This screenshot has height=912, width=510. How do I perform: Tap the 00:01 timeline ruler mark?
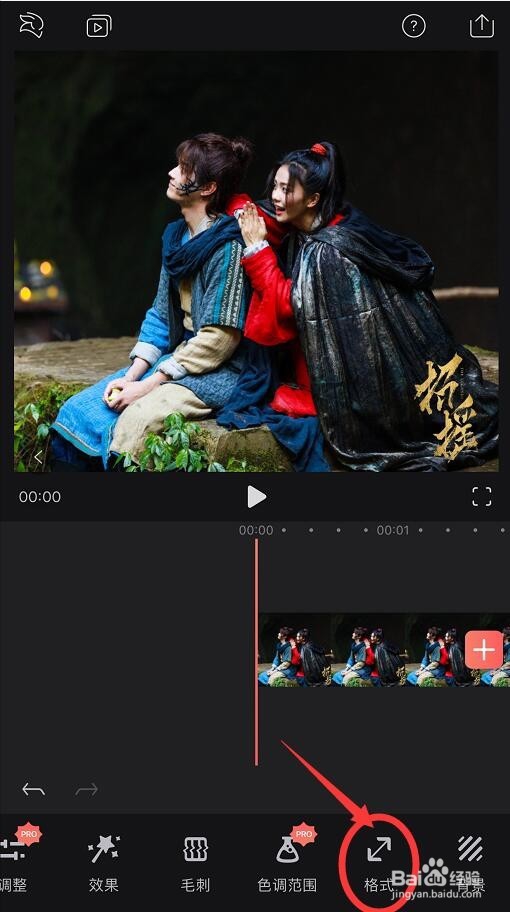(393, 530)
